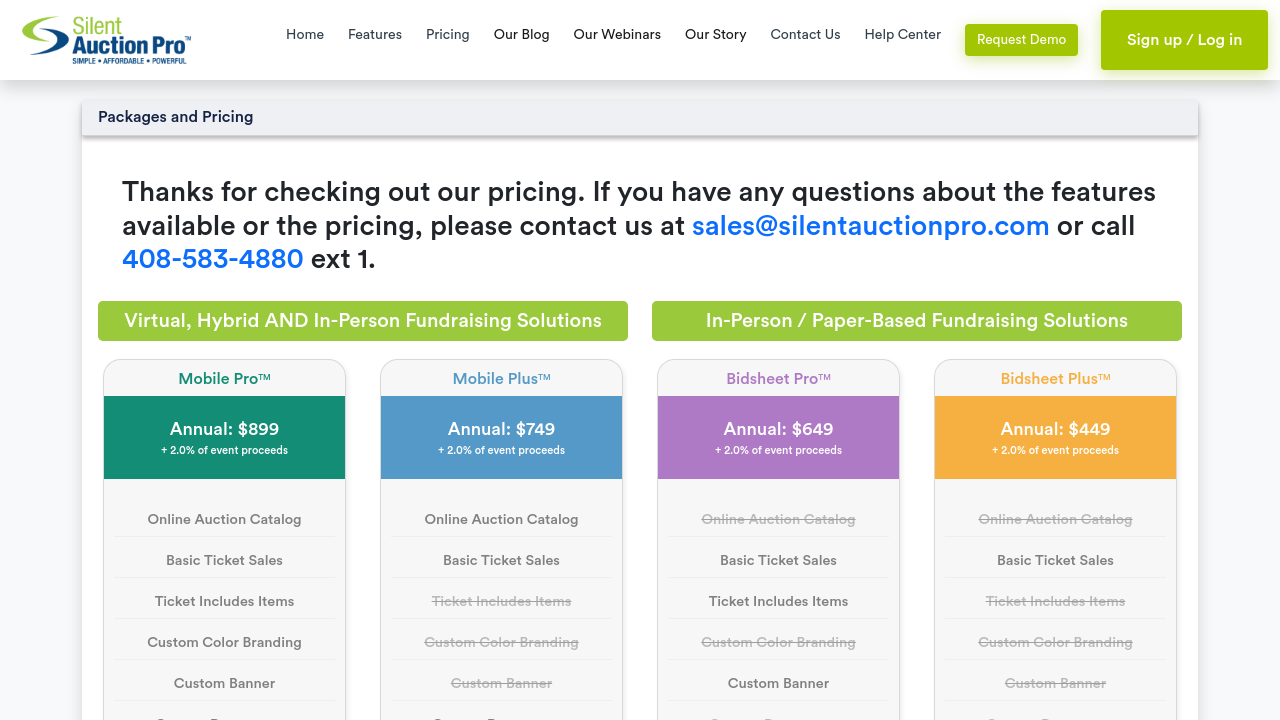The height and width of the screenshot is (720, 1280).
Task: Click the 408-583-4880 phone link
Action: [212, 259]
